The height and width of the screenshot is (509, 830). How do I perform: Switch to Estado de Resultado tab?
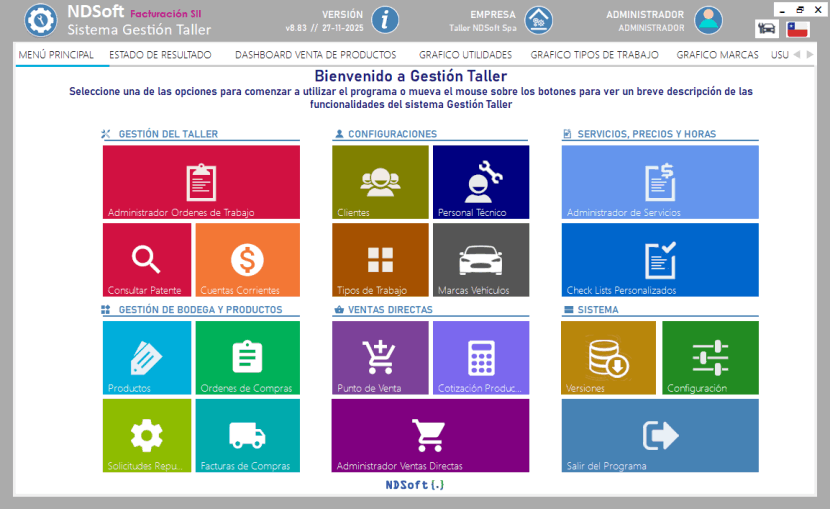160,55
